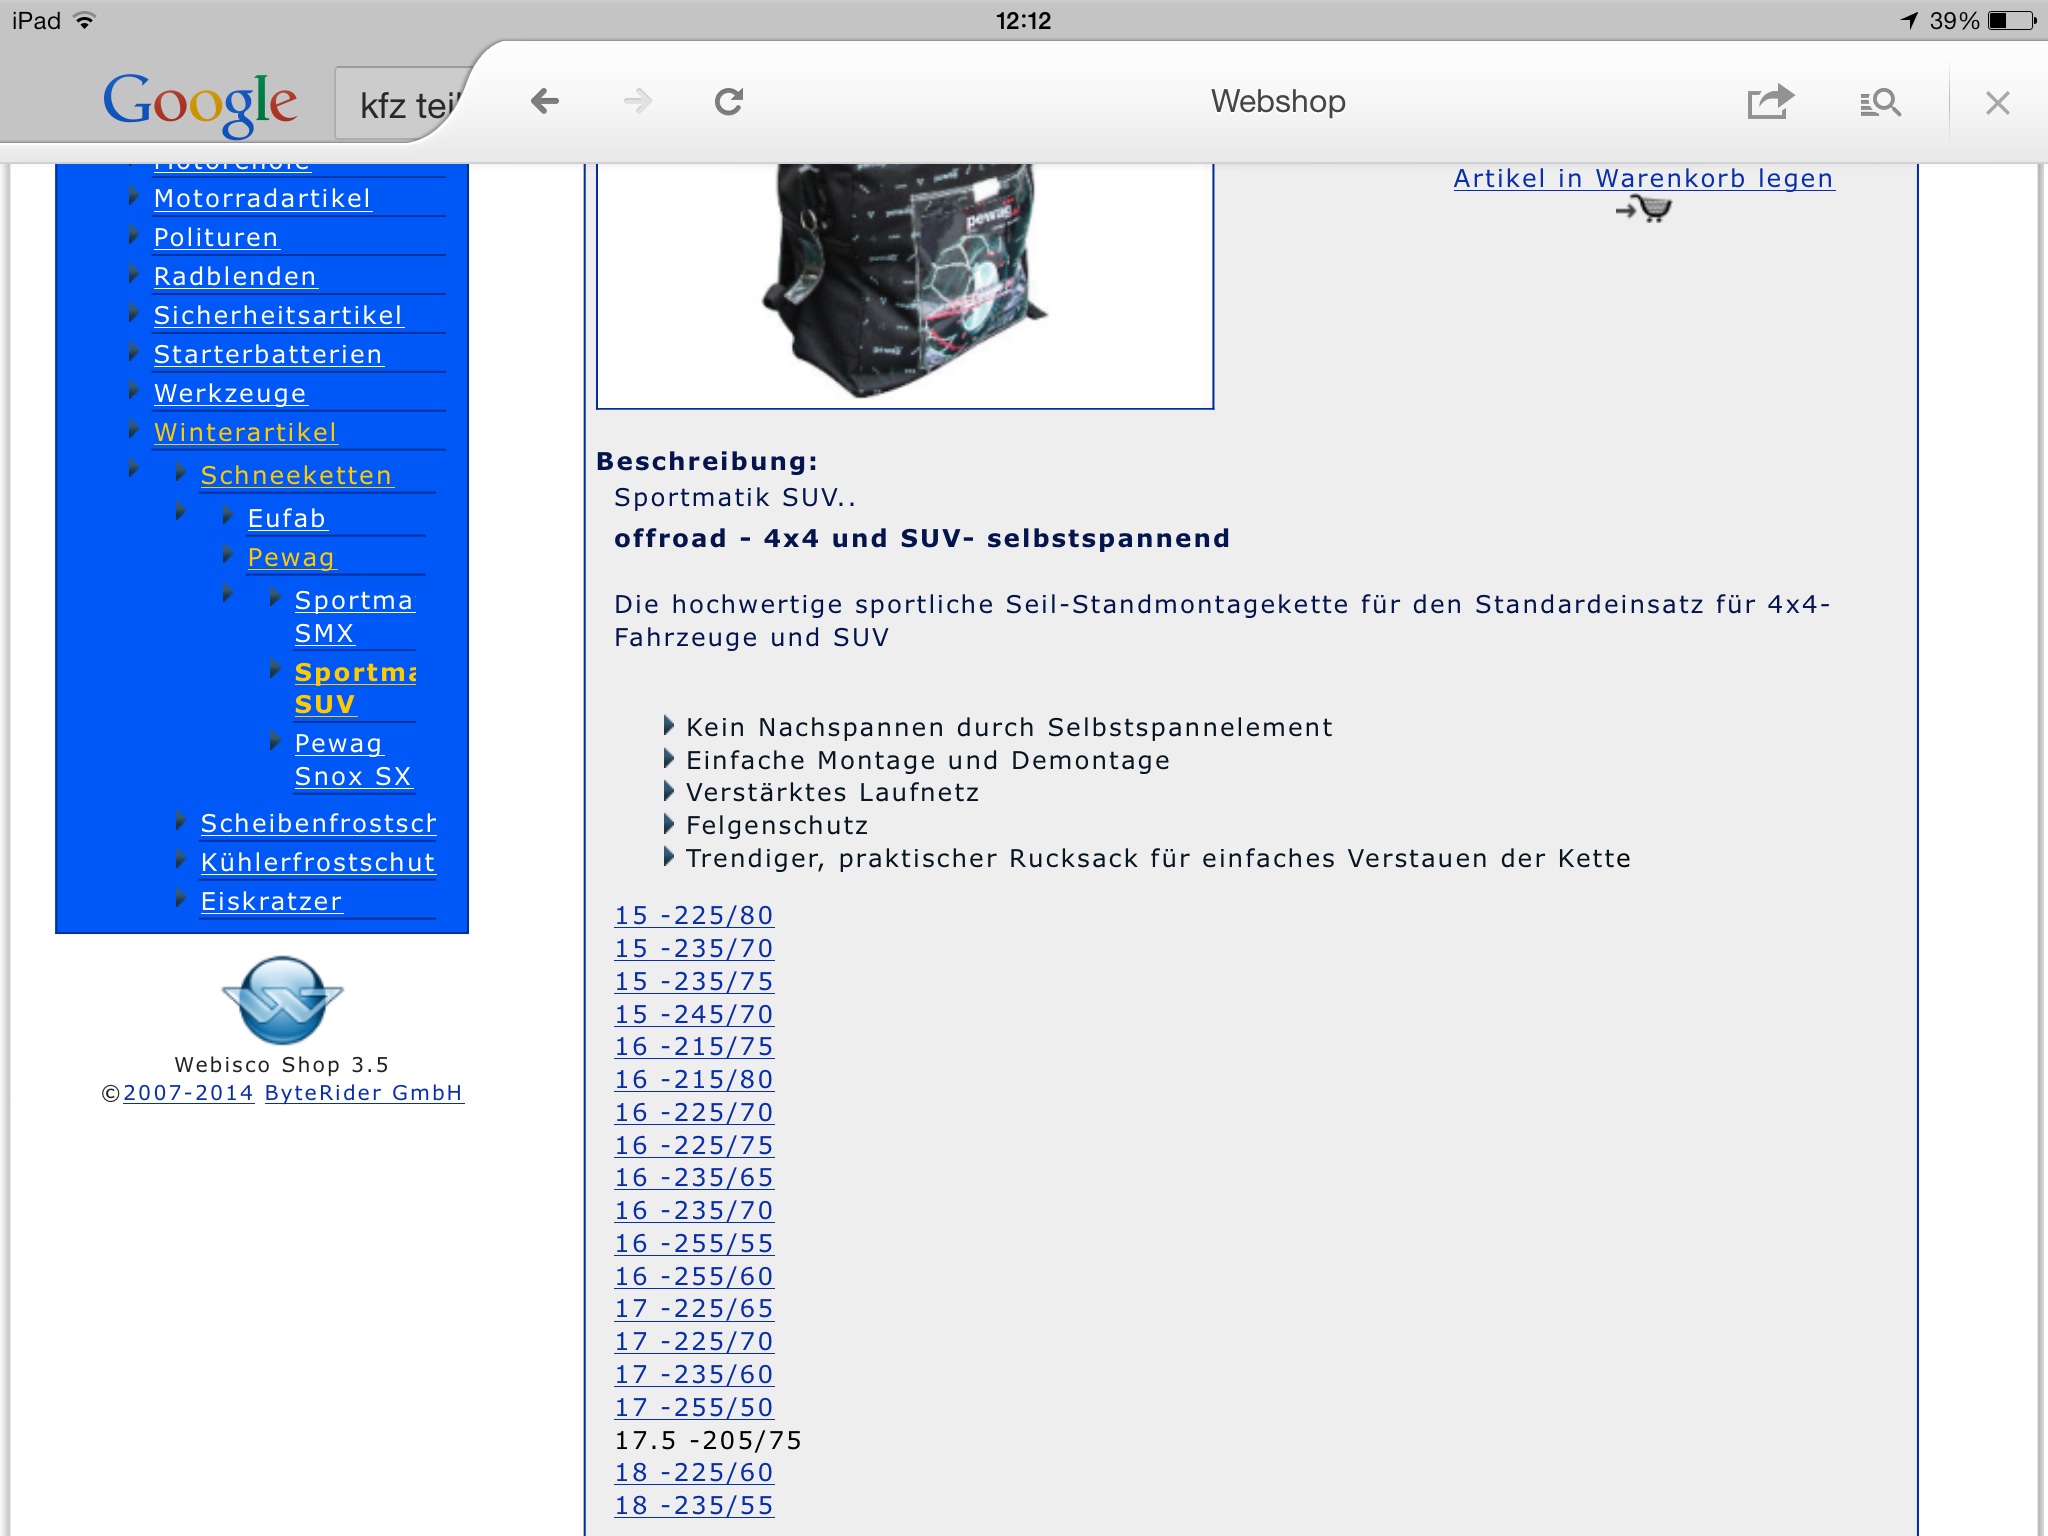Click the Webisco Shop logo
Screen dimensions: 2048x1536
[283, 1000]
